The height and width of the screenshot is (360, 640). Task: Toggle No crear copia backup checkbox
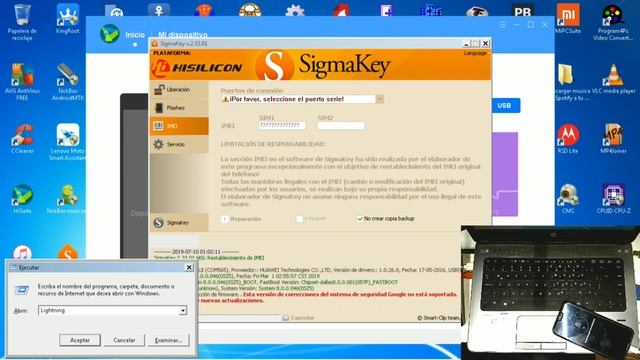coord(360,219)
